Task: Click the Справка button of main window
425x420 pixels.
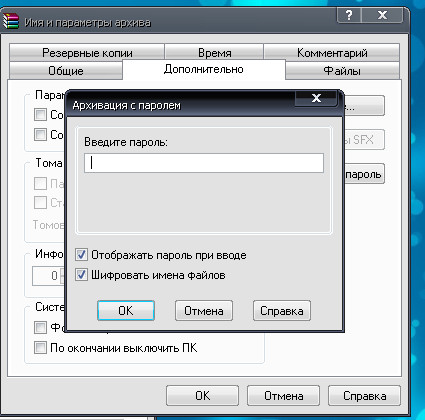Action: pos(364,396)
